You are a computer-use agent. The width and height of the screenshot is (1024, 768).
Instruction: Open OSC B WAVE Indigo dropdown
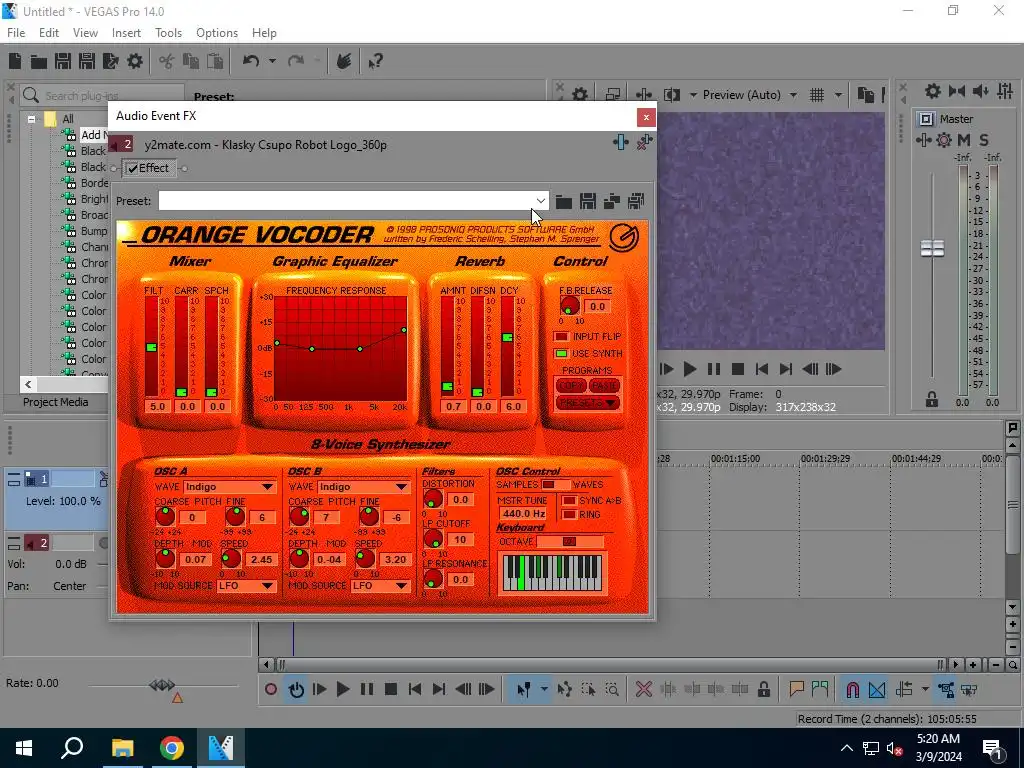pos(364,487)
